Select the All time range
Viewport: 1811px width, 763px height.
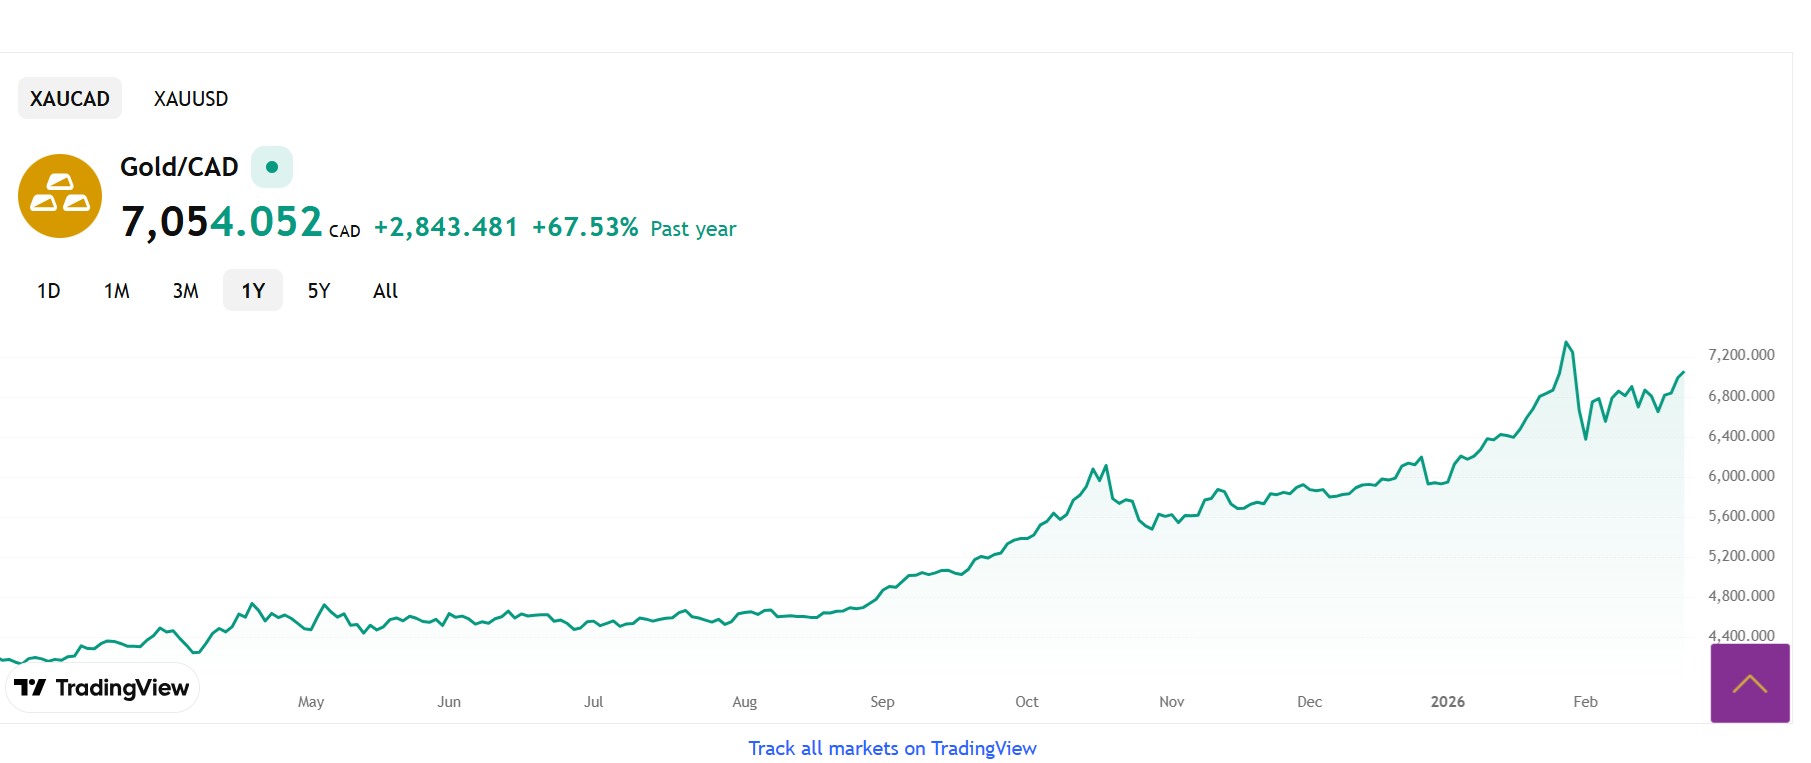[x=385, y=291]
